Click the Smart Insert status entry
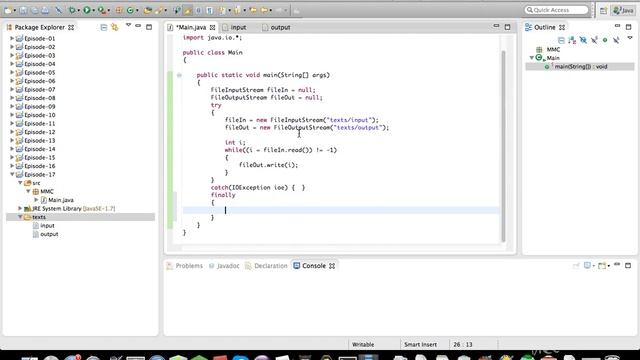640x360 pixels. click(x=420, y=344)
